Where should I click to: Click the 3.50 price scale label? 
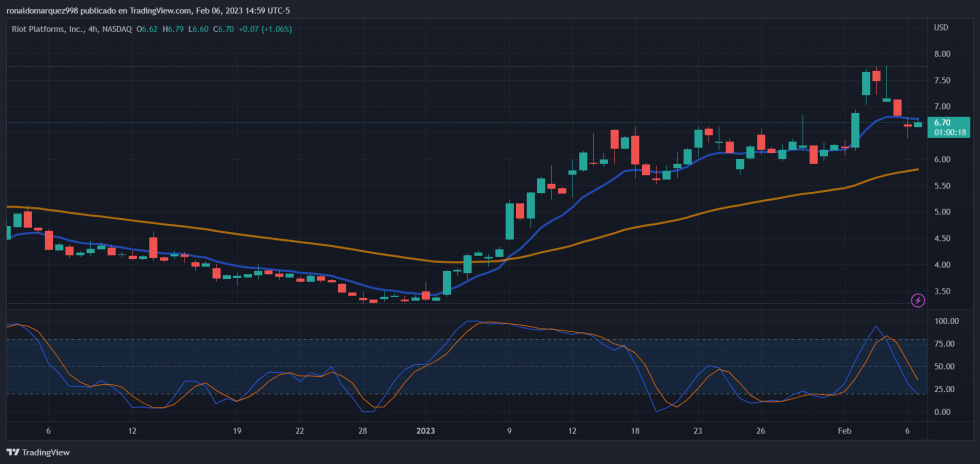tap(941, 292)
